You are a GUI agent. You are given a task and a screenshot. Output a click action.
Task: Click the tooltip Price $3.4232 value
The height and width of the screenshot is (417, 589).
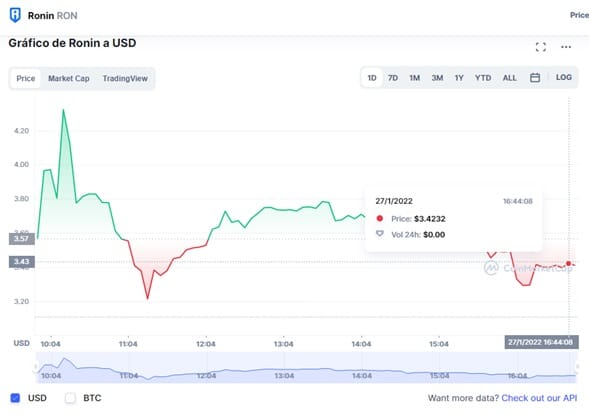pyautogui.click(x=429, y=219)
